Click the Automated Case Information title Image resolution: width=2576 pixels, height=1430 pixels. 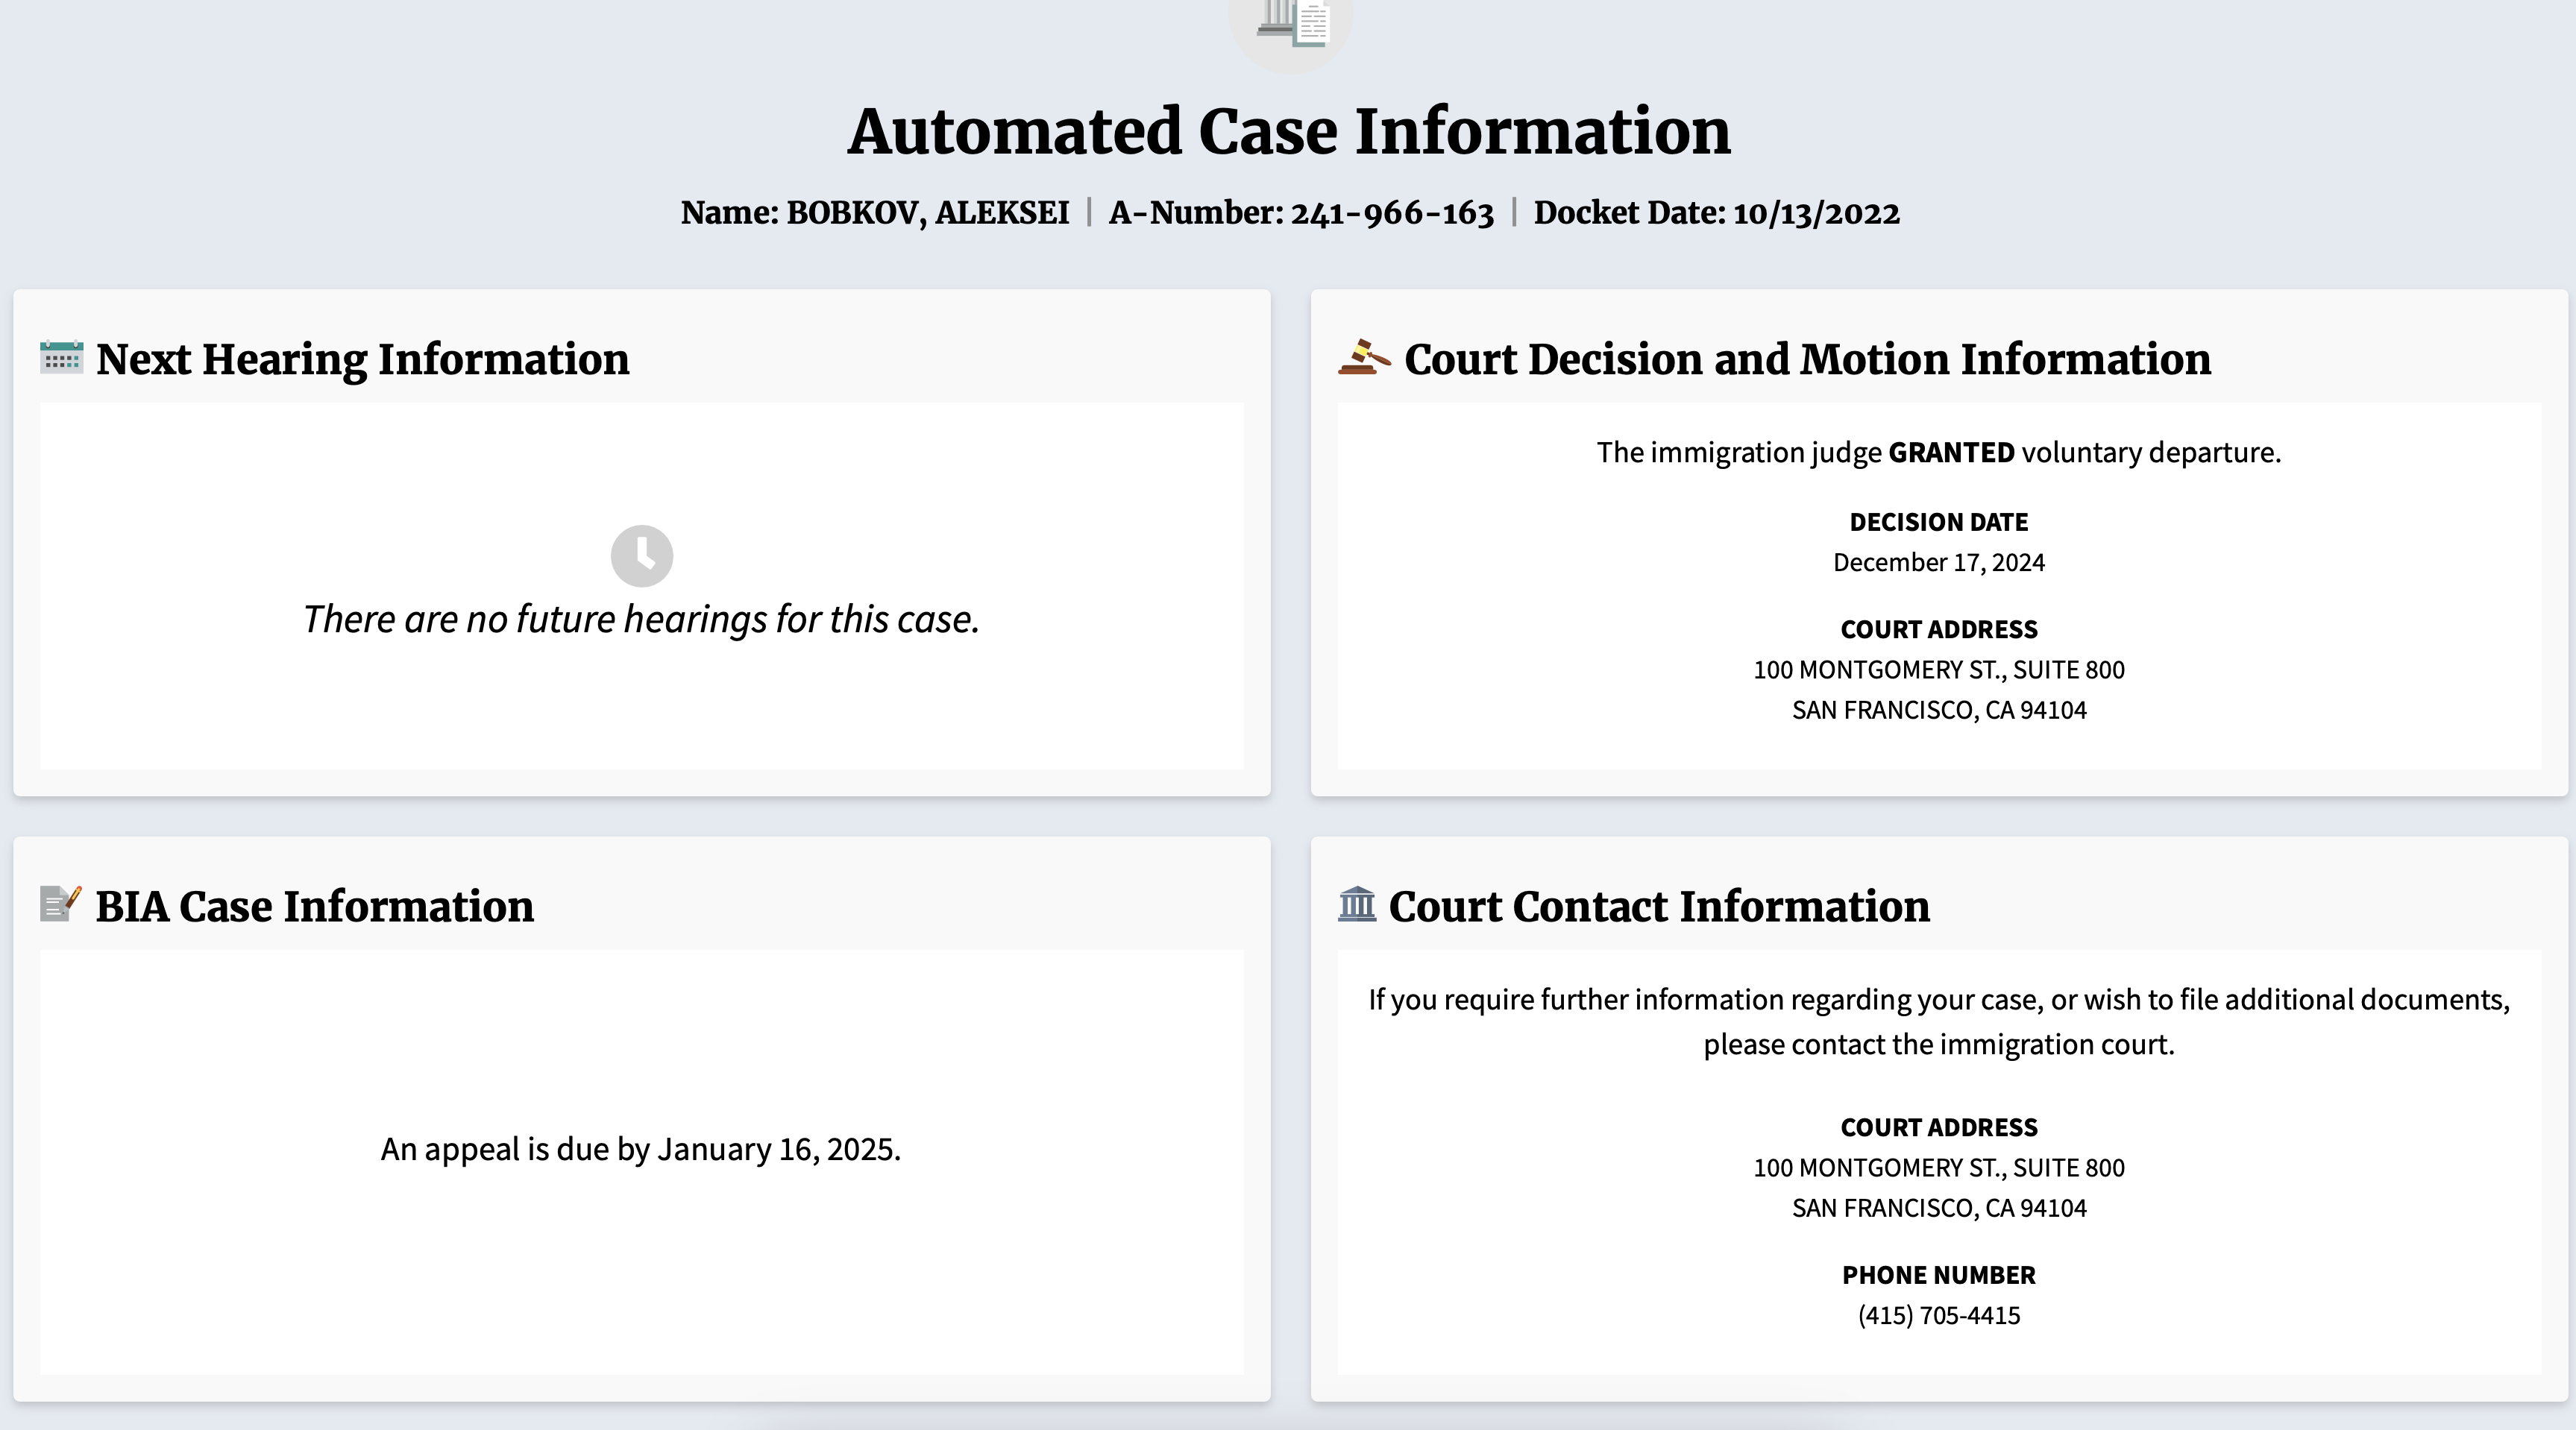click(x=1289, y=131)
